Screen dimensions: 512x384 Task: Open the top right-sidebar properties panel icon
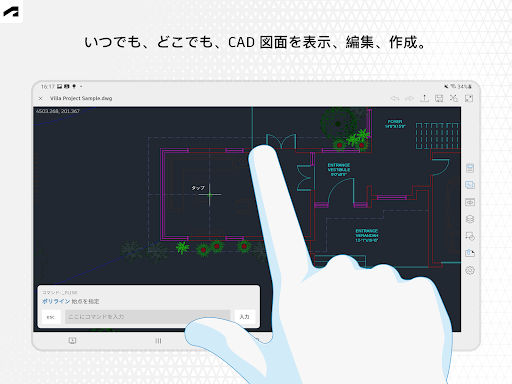[x=470, y=168]
